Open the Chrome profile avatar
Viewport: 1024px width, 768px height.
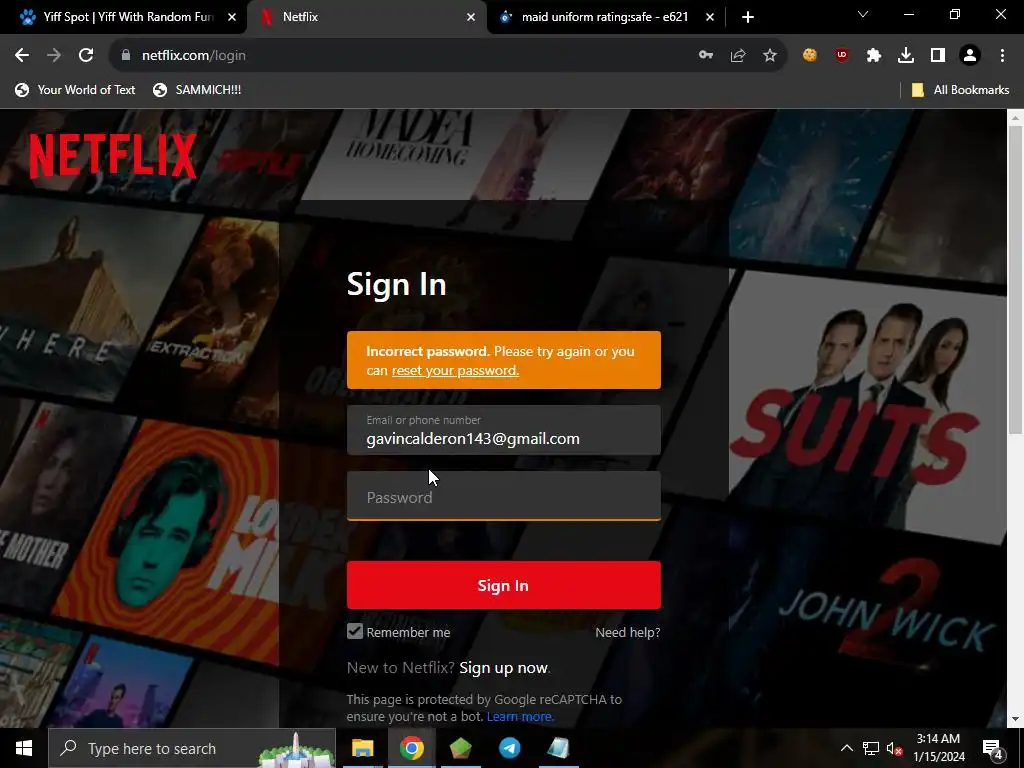(x=970, y=56)
